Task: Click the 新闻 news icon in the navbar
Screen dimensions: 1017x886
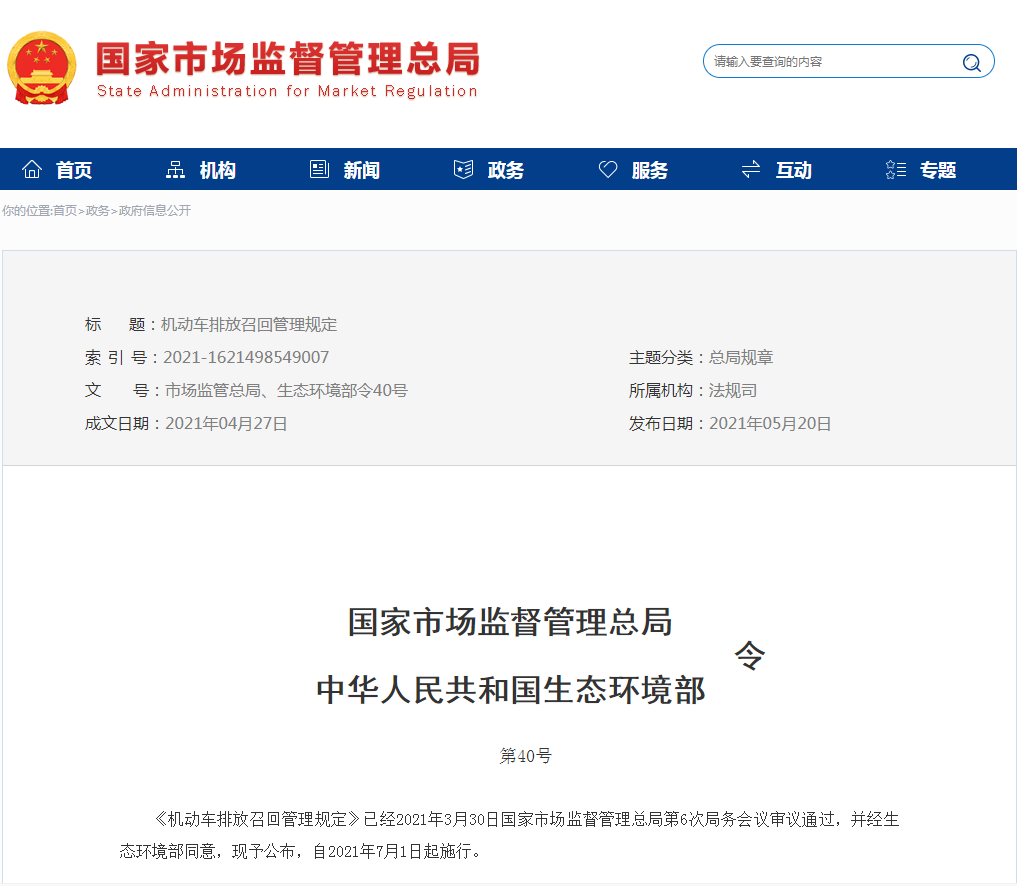Action: click(x=318, y=168)
